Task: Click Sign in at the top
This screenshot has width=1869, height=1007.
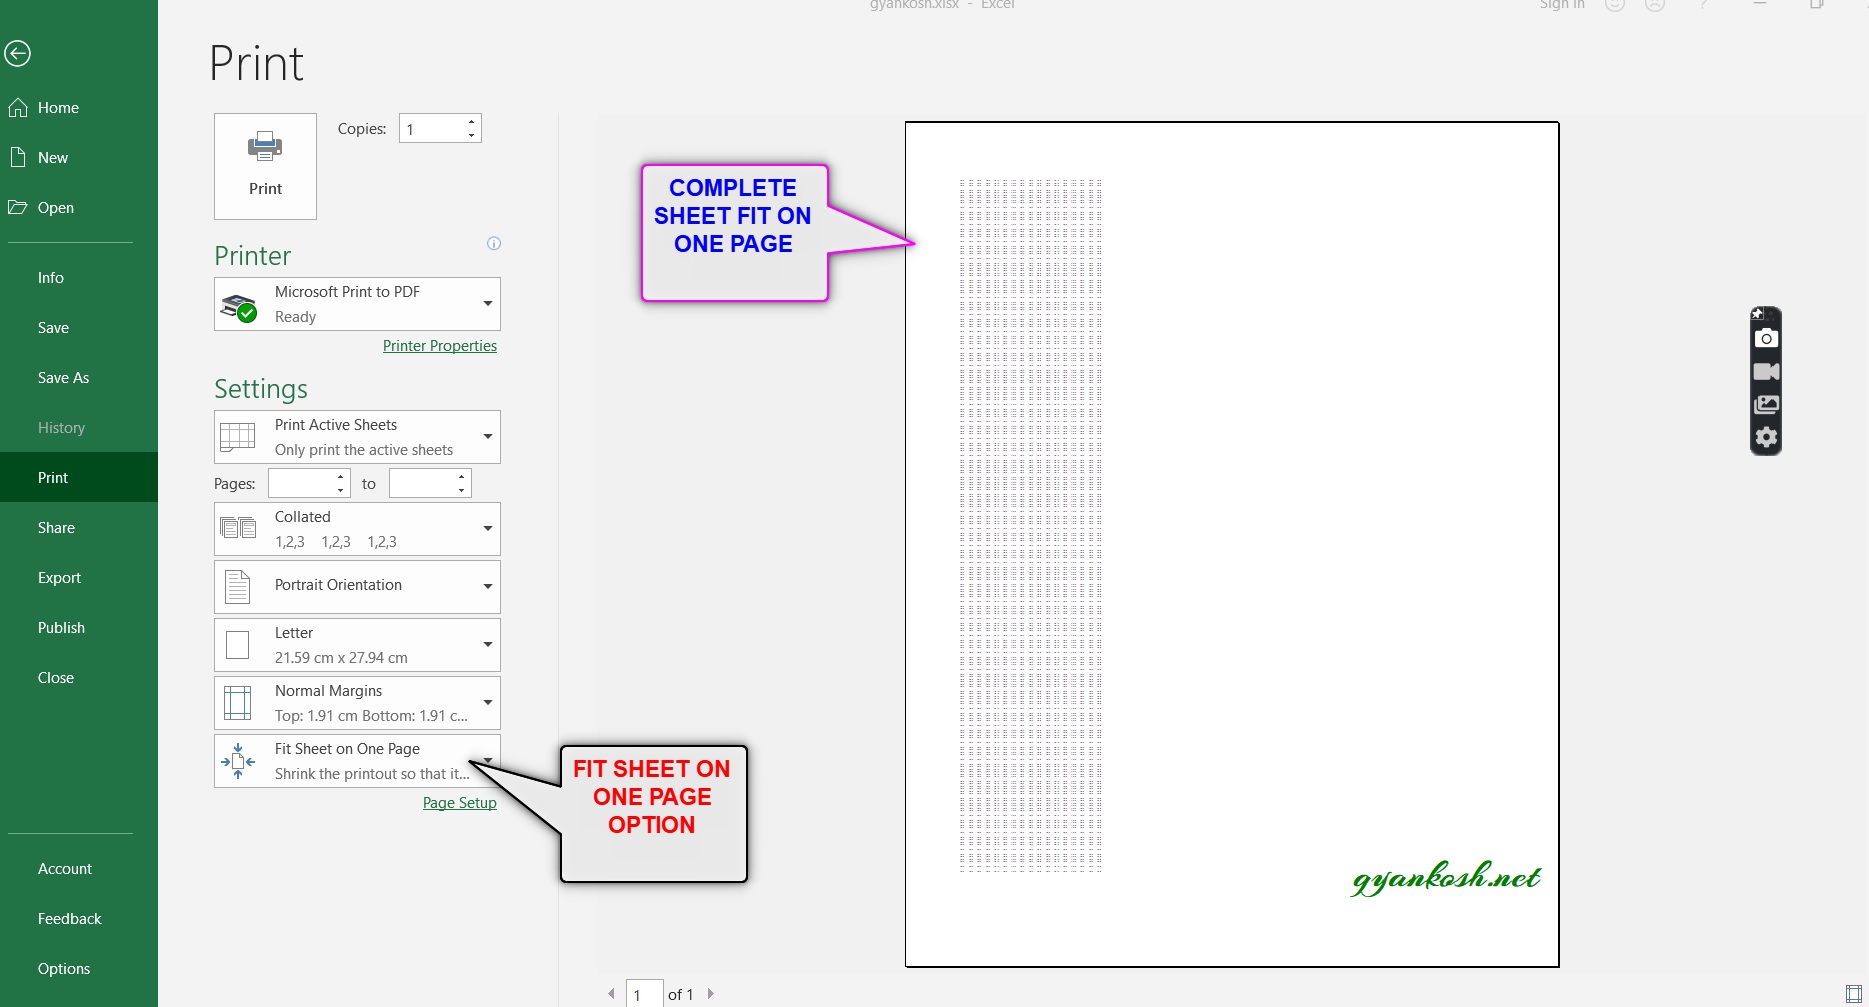Action: (1562, 5)
